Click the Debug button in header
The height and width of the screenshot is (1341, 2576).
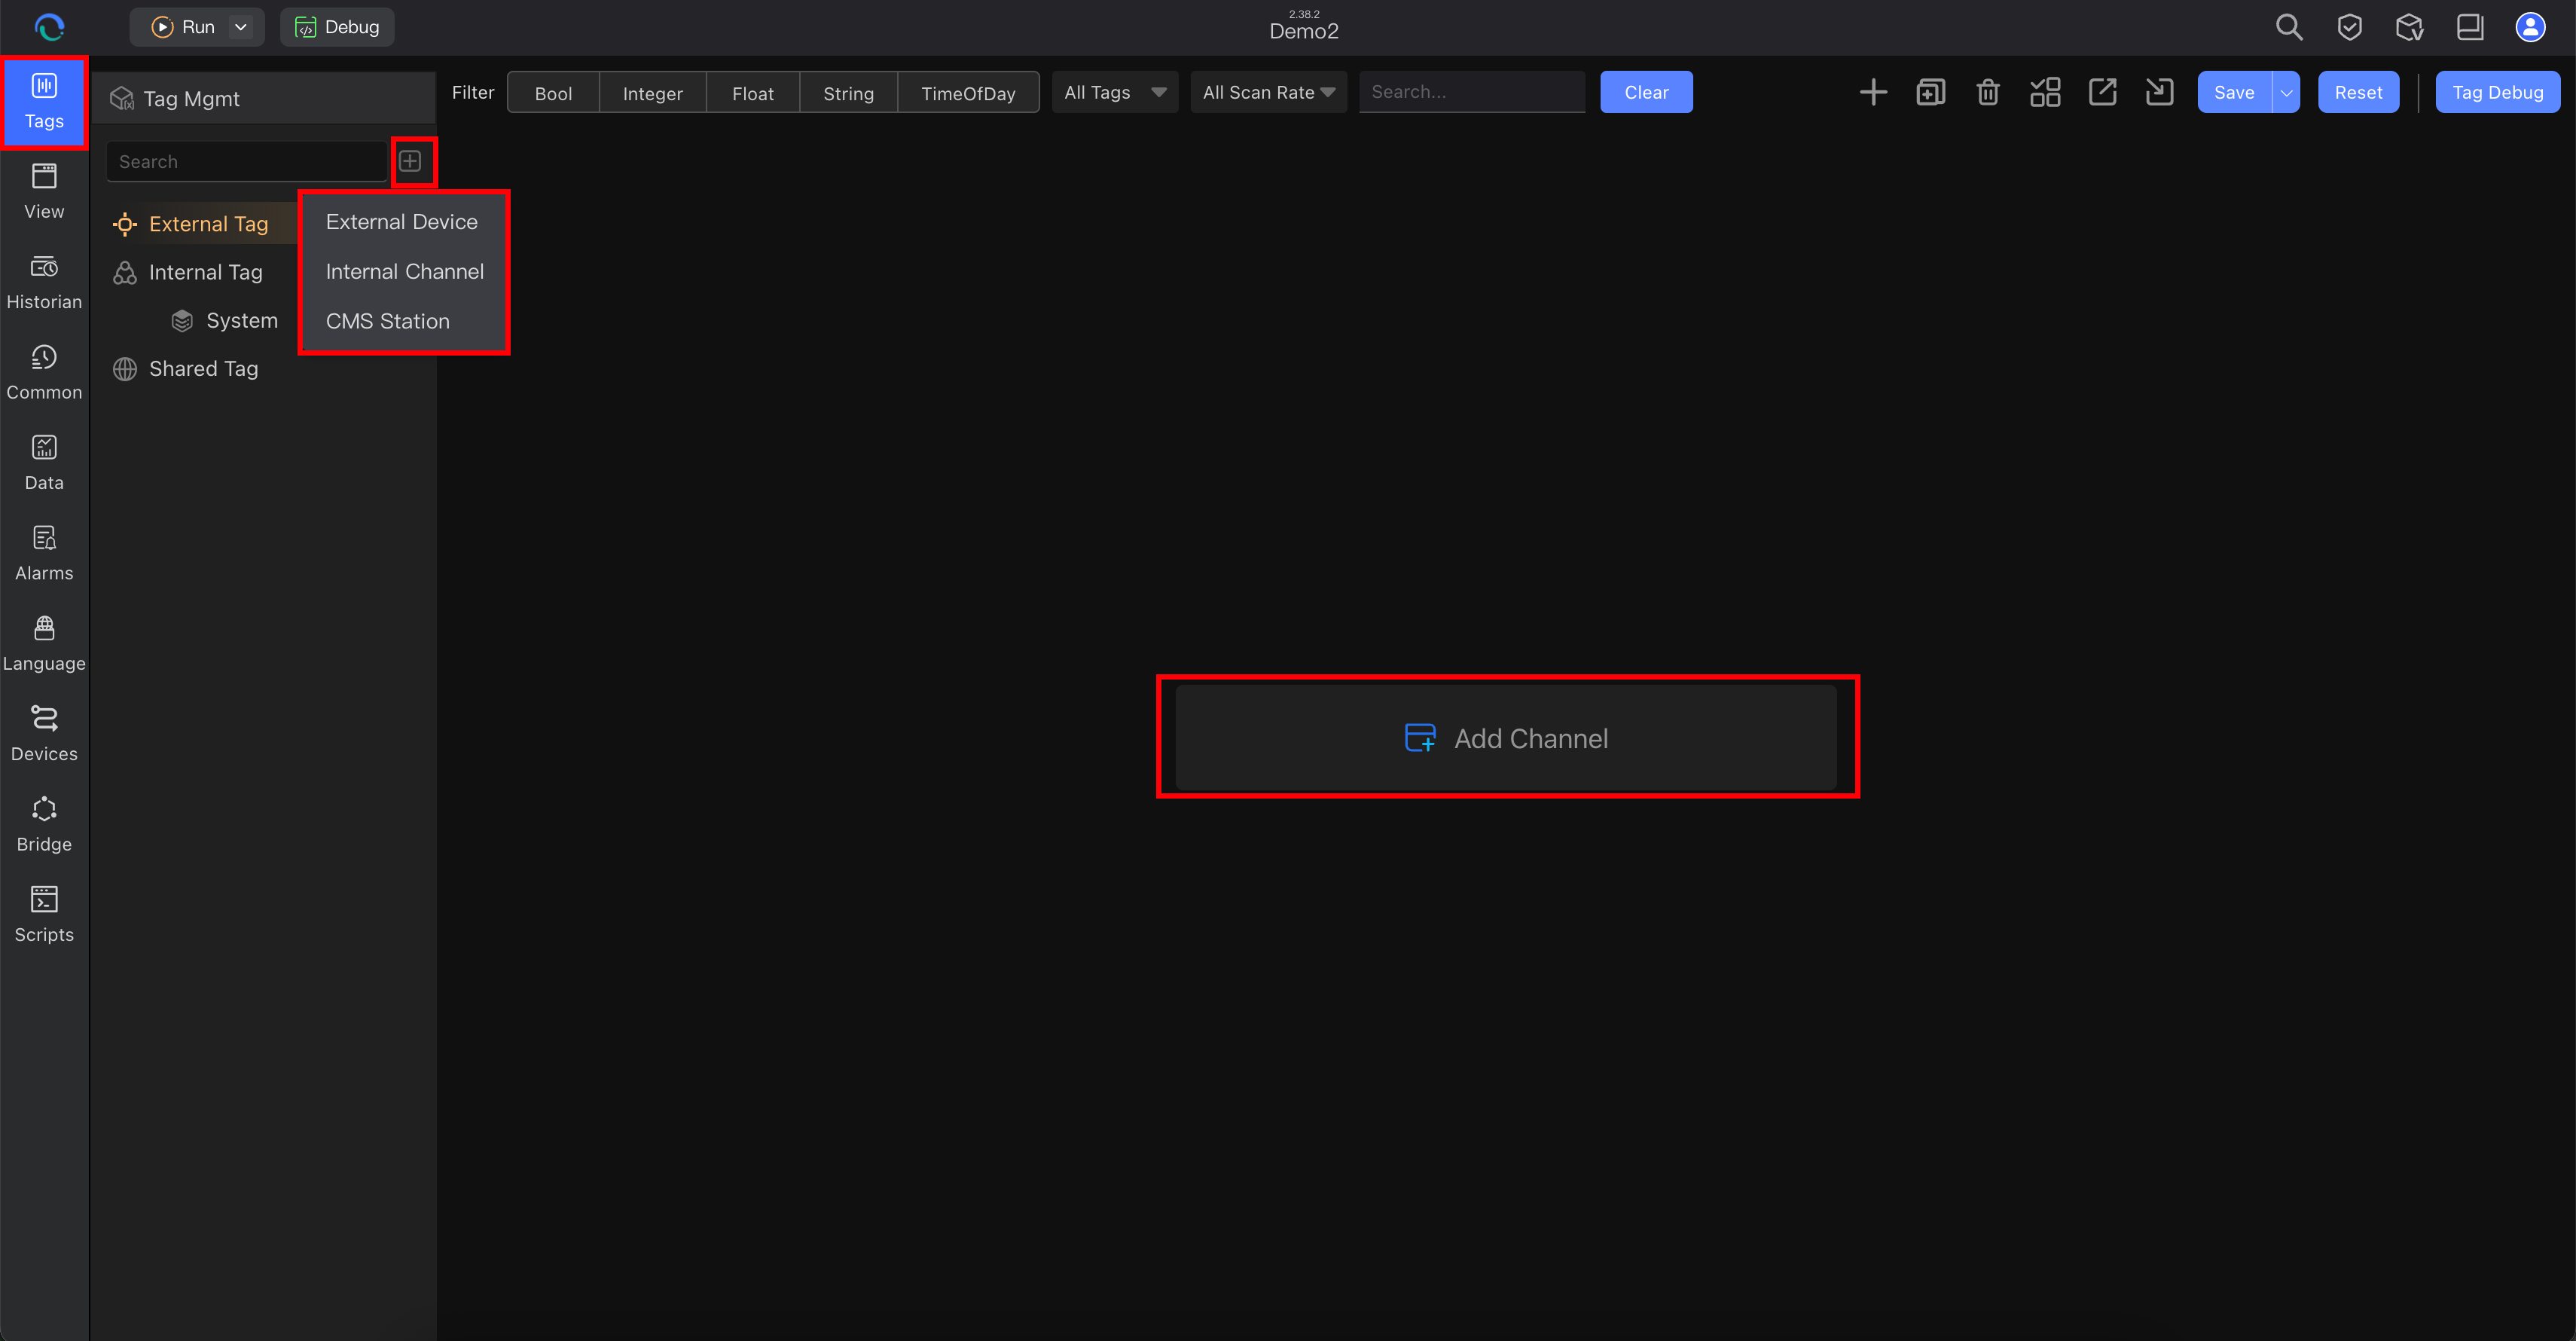[x=337, y=27]
